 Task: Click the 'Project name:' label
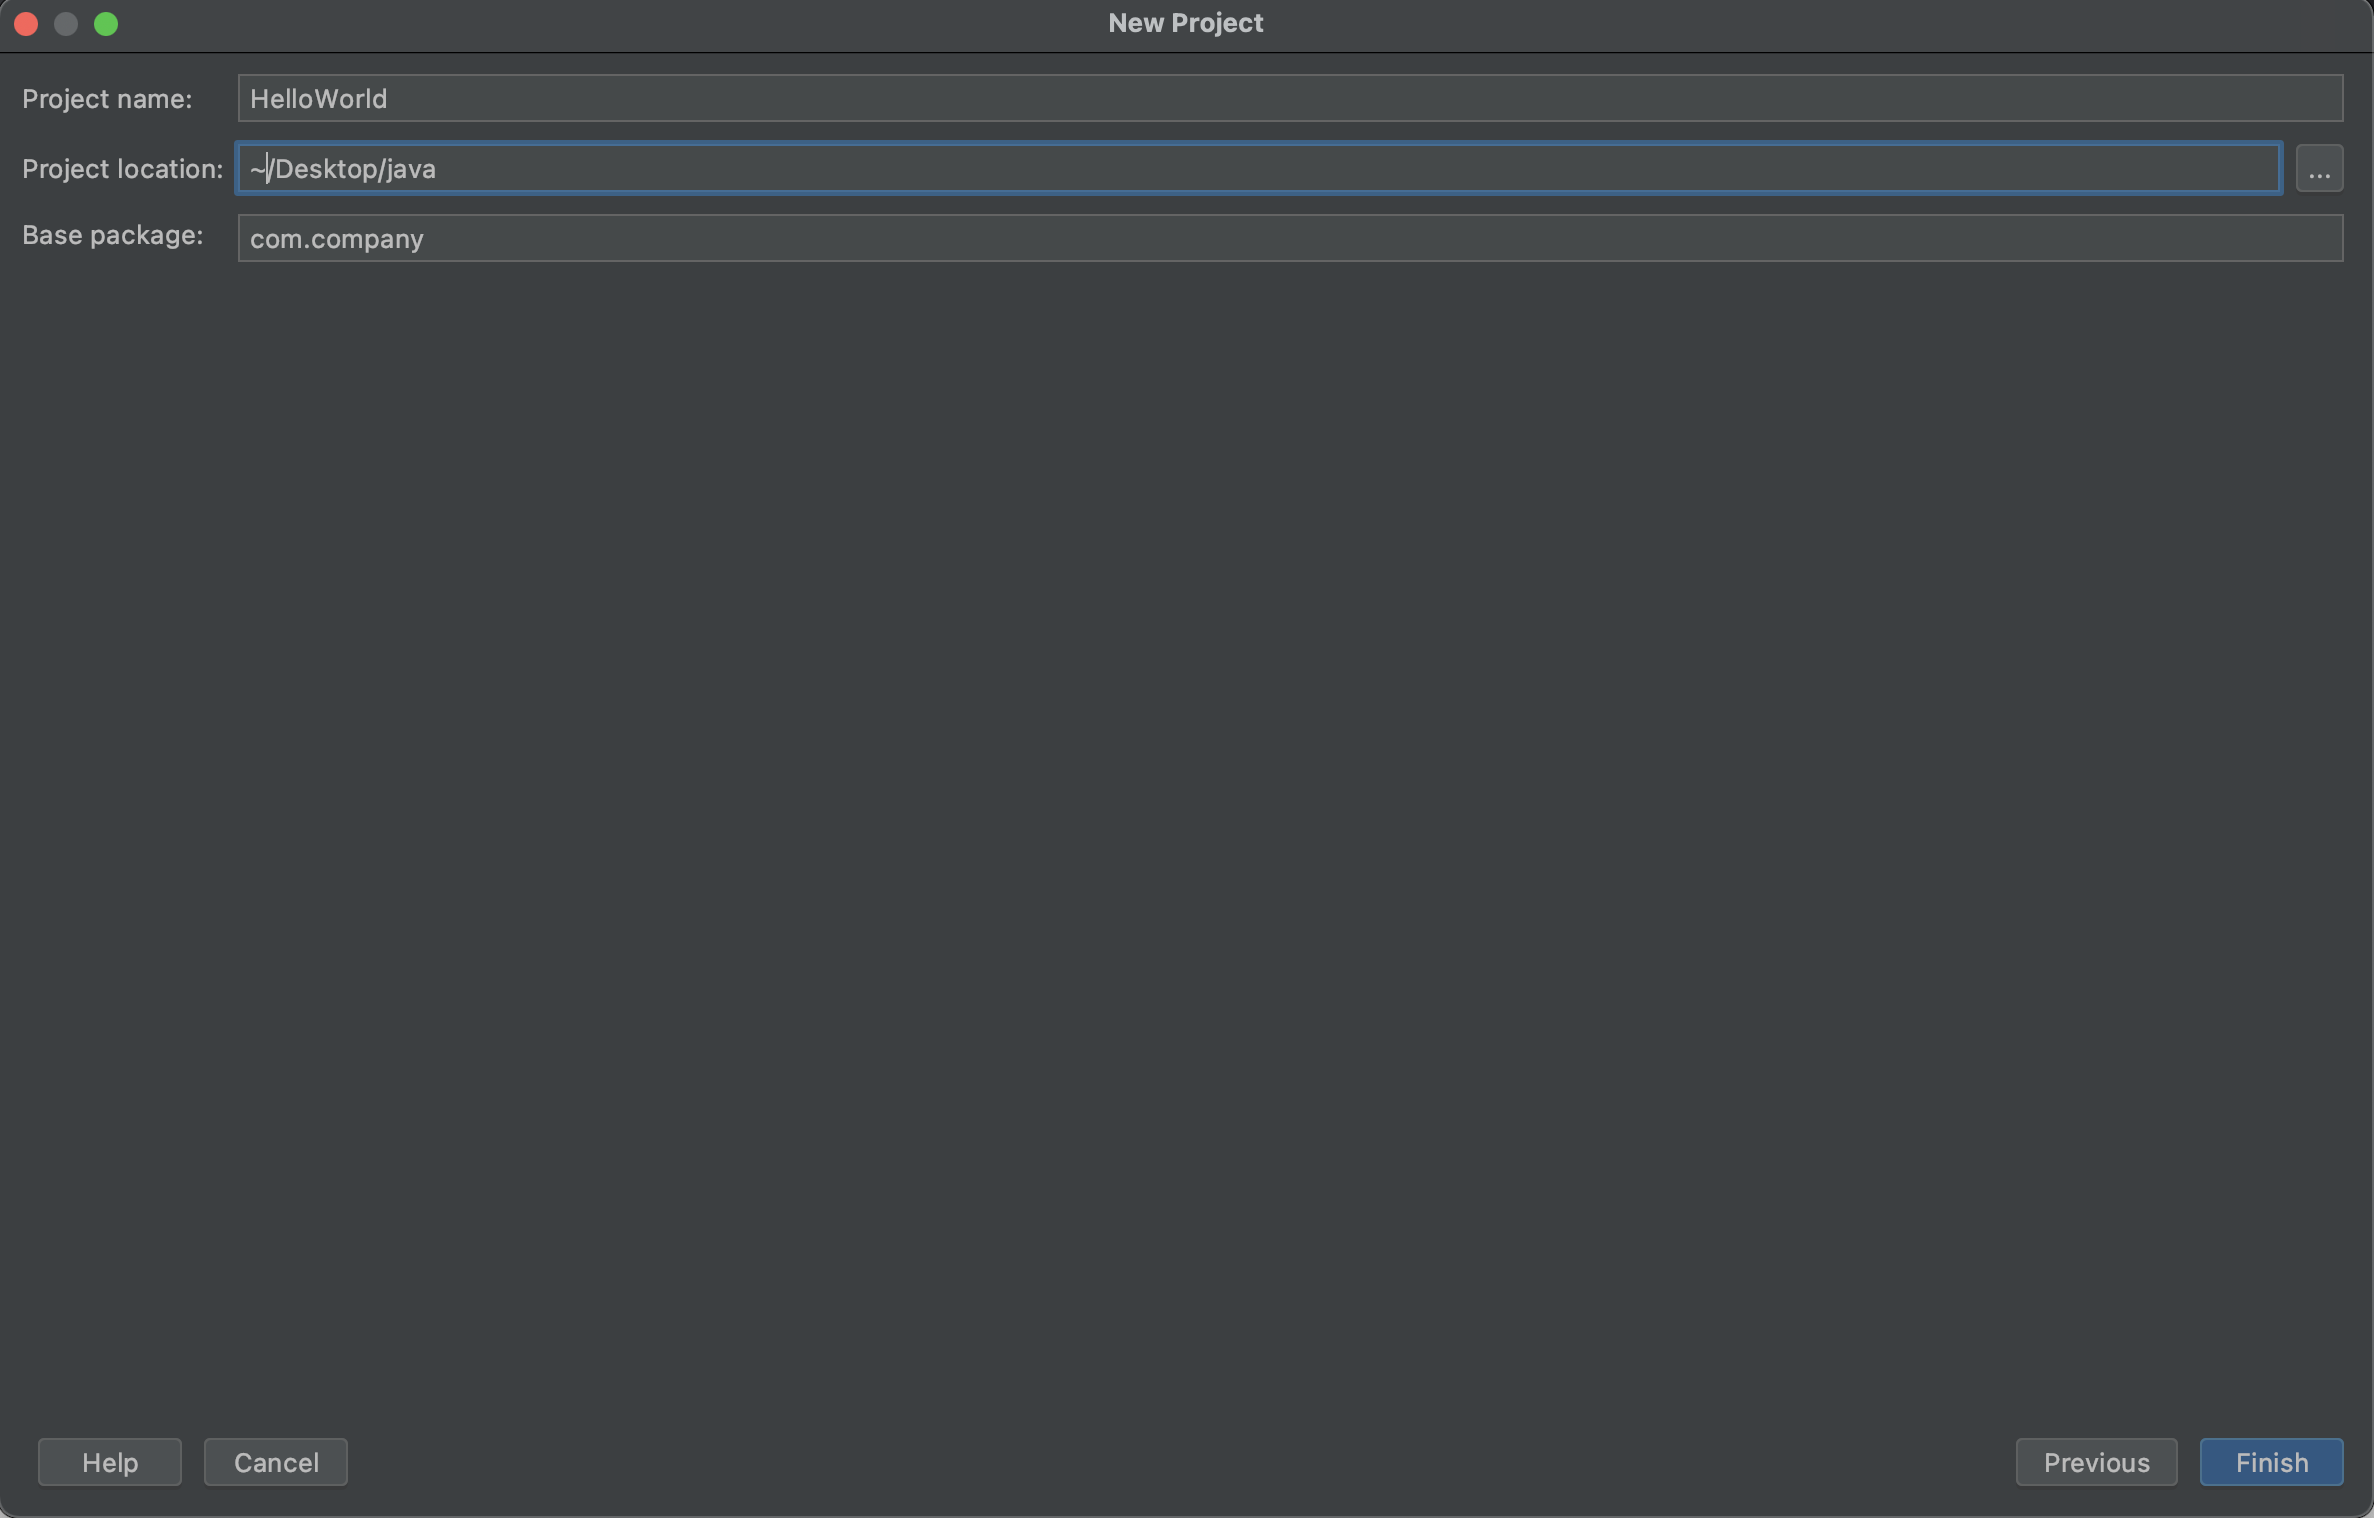107,99
